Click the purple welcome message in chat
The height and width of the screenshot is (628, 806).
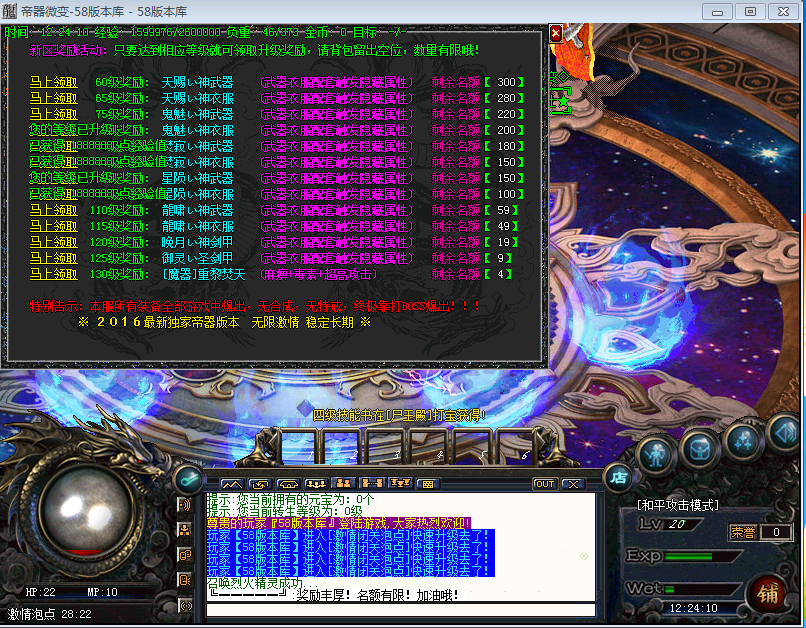coord(338,524)
